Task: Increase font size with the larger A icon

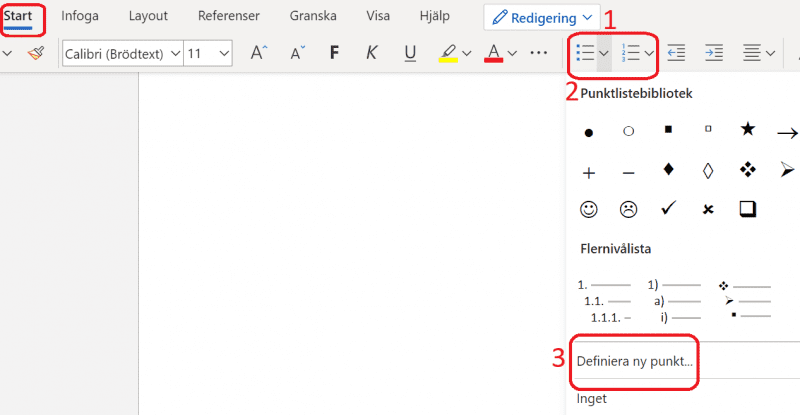Action: tap(259, 53)
